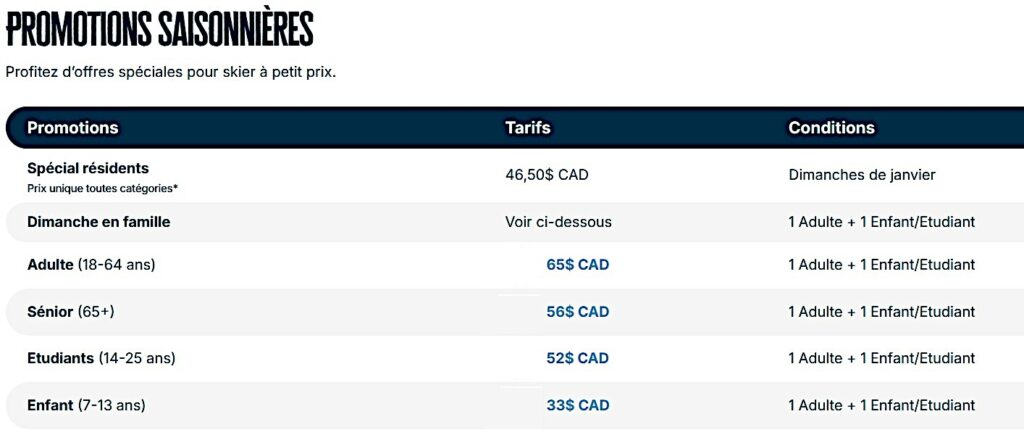
Task: Click the Voir ci-dessous text
Action: tap(558, 222)
